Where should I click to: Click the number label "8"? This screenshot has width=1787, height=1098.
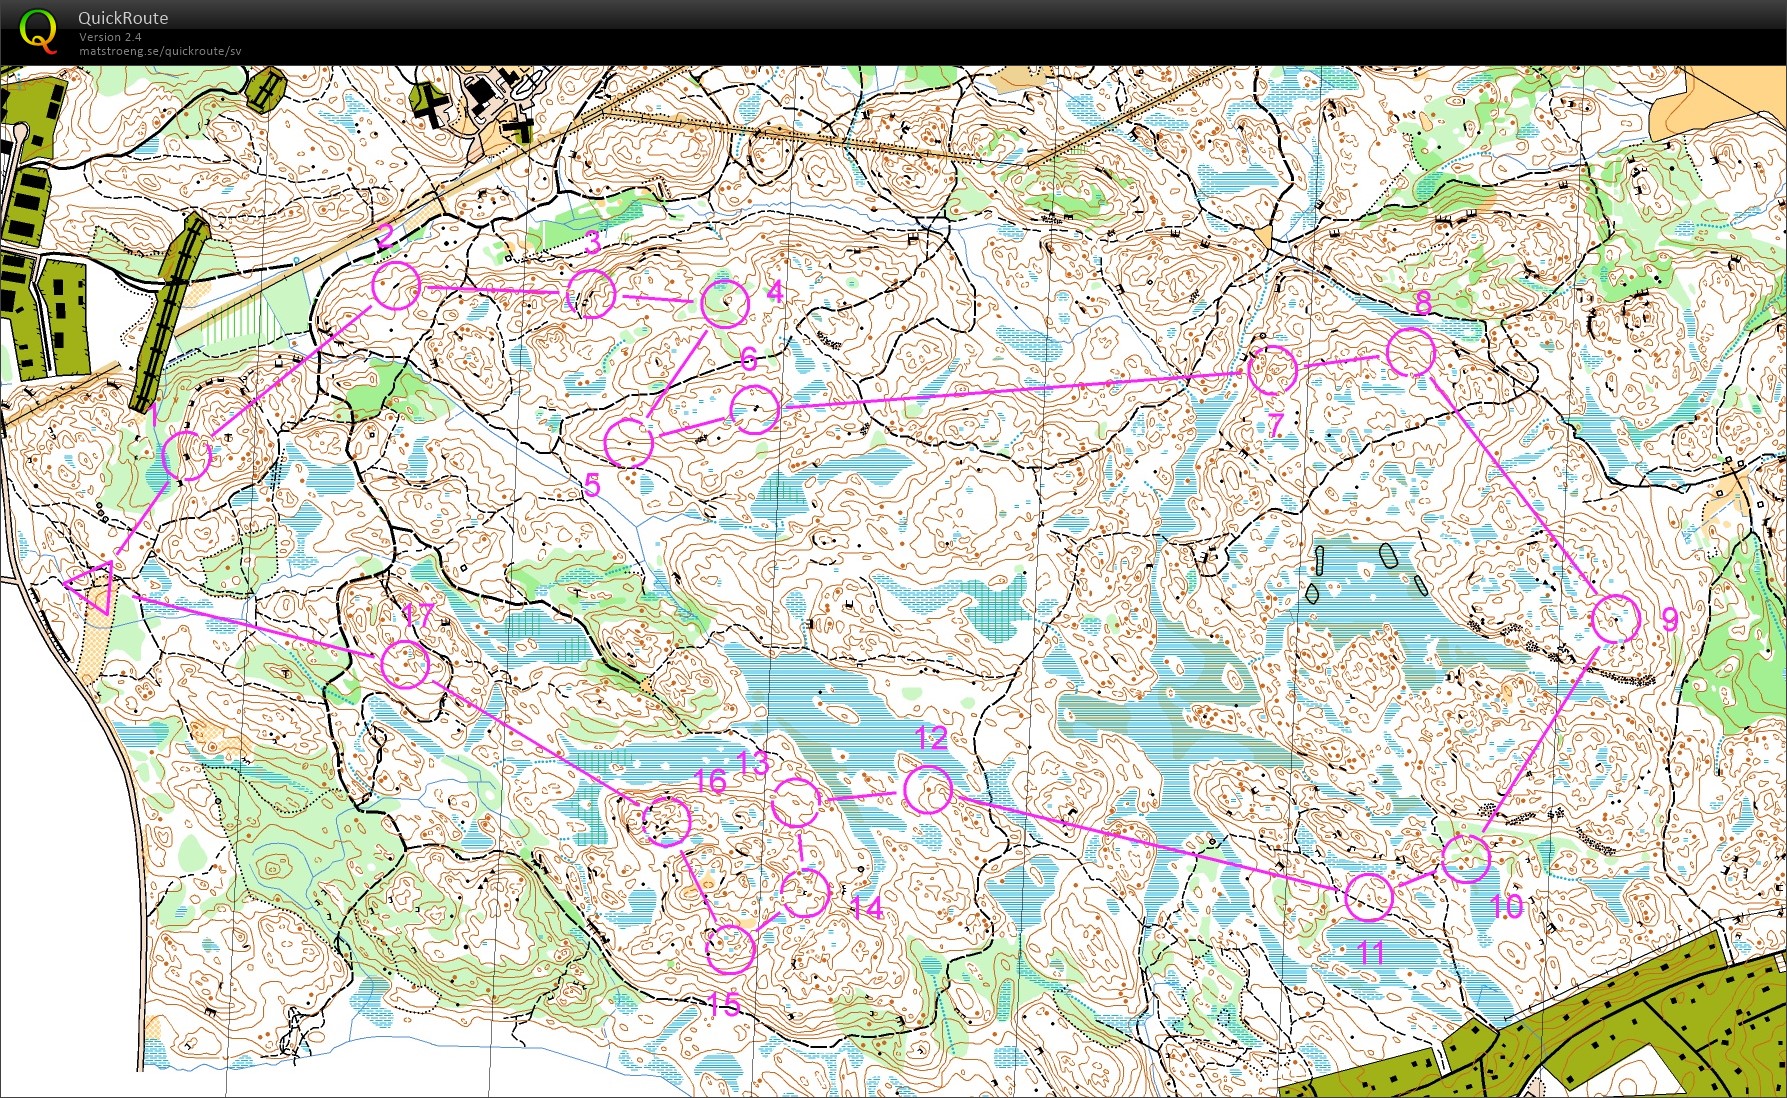tap(1423, 302)
